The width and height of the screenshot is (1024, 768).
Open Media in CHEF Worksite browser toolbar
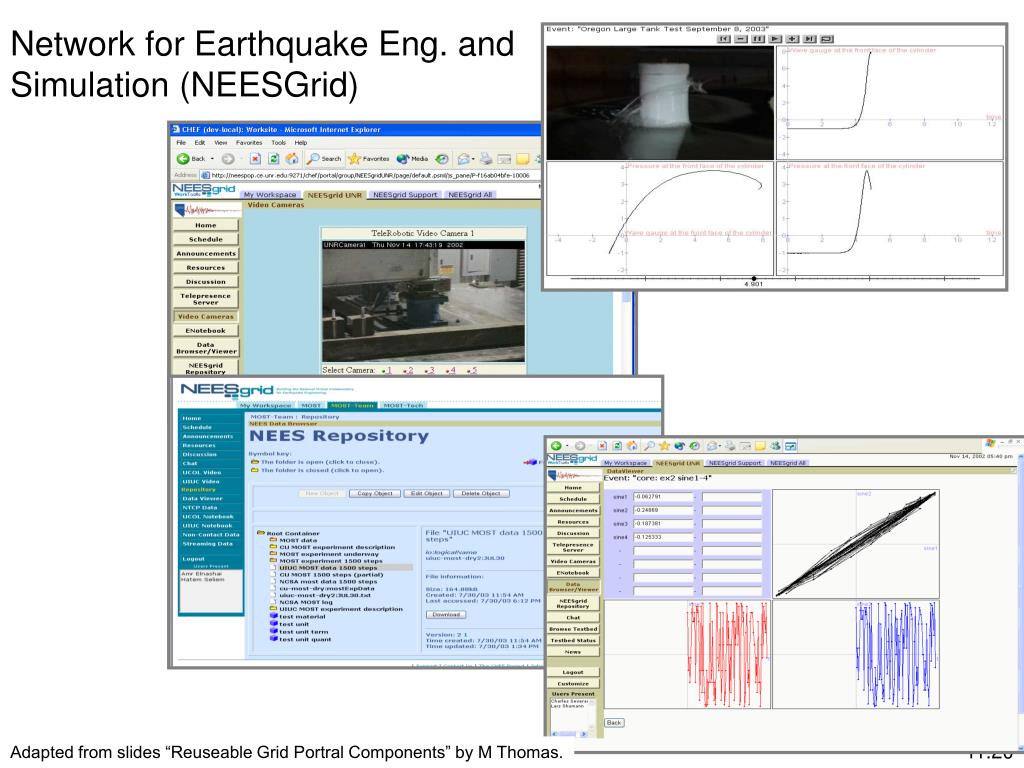pyautogui.click(x=412, y=159)
